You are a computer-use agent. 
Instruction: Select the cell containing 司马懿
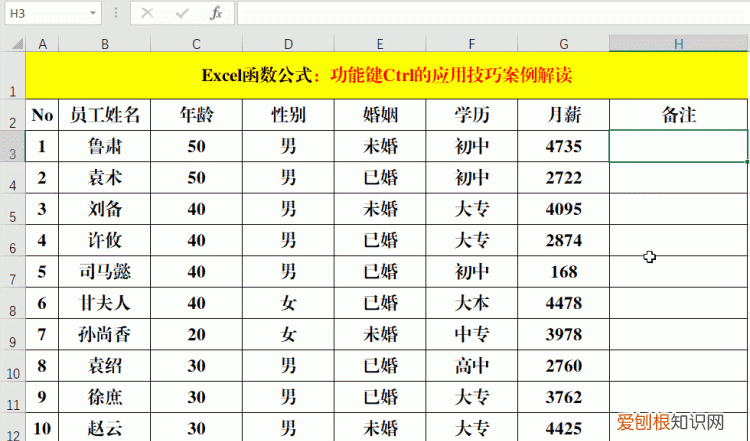pos(105,272)
